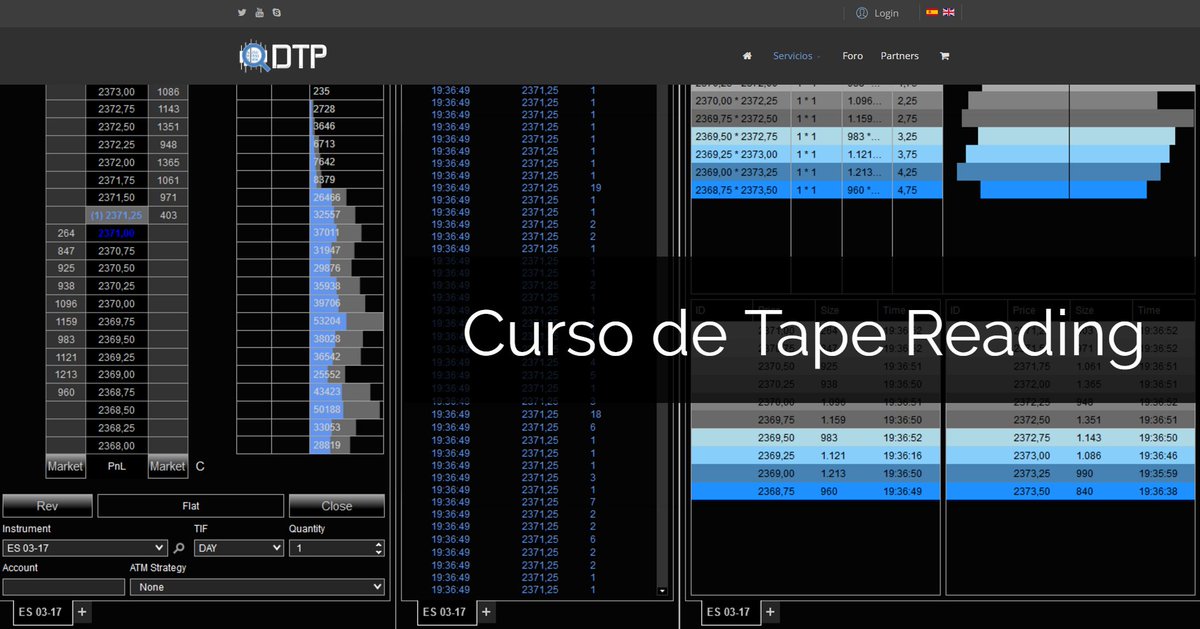1200x629 pixels.
Task: Click the Login link
Action: 886,13
